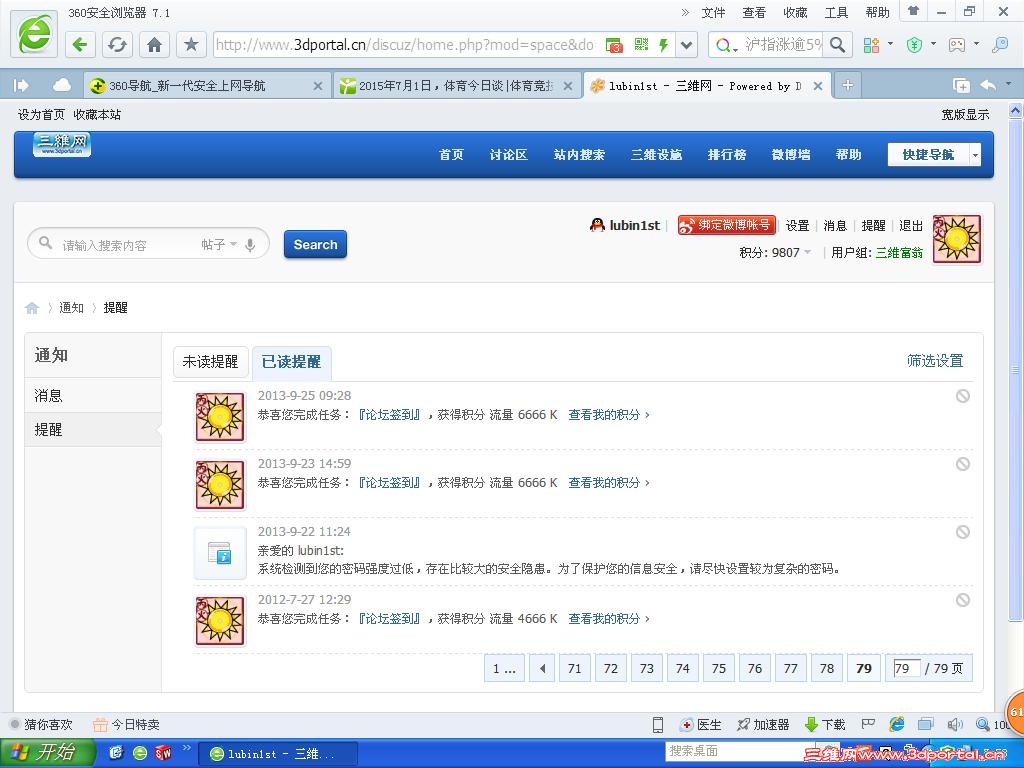
Task: Switch to the 未读提醒 tab
Action: tap(210, 362)
